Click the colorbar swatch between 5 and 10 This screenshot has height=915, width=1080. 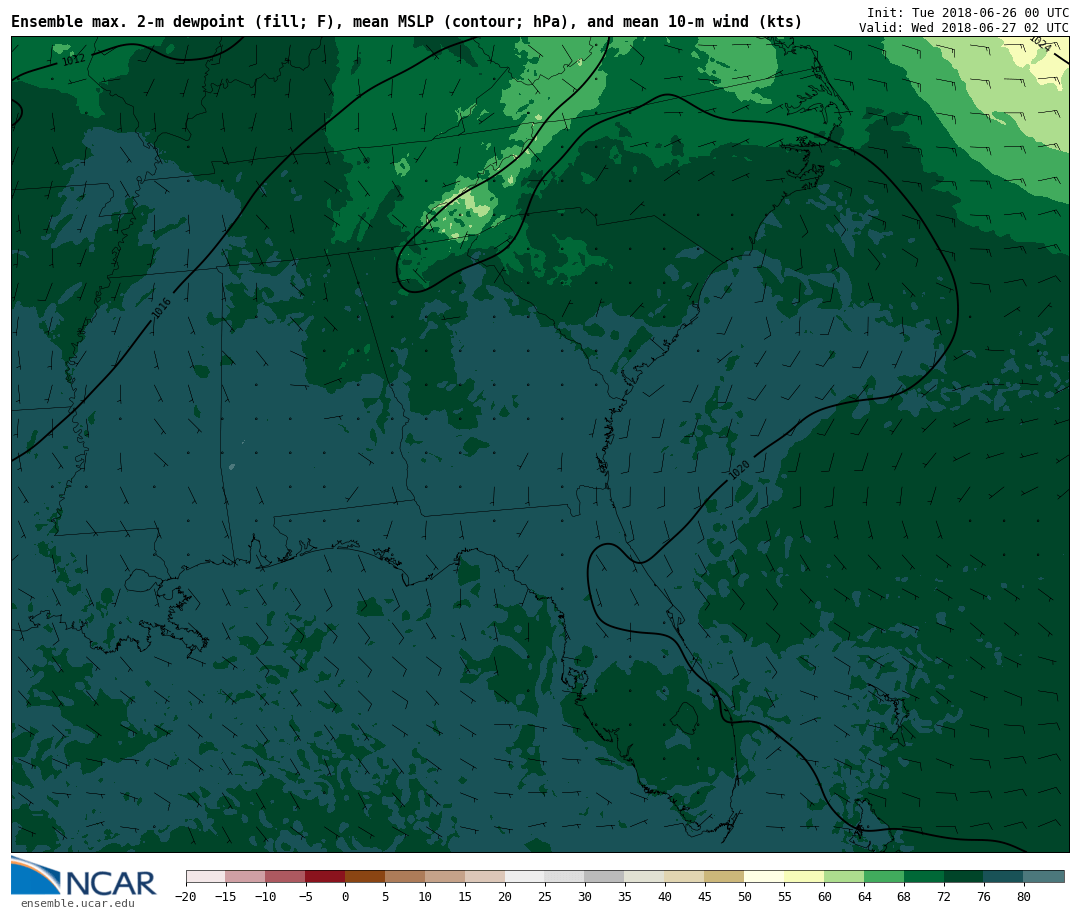(406, 876)
